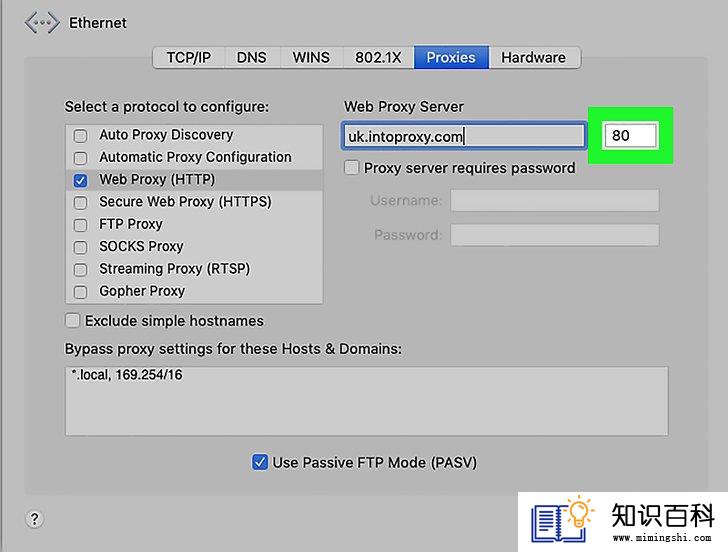The image size is (728, 552).
Task: Disable Use Passive FTP Mode (PASV)
Action: 260,462
